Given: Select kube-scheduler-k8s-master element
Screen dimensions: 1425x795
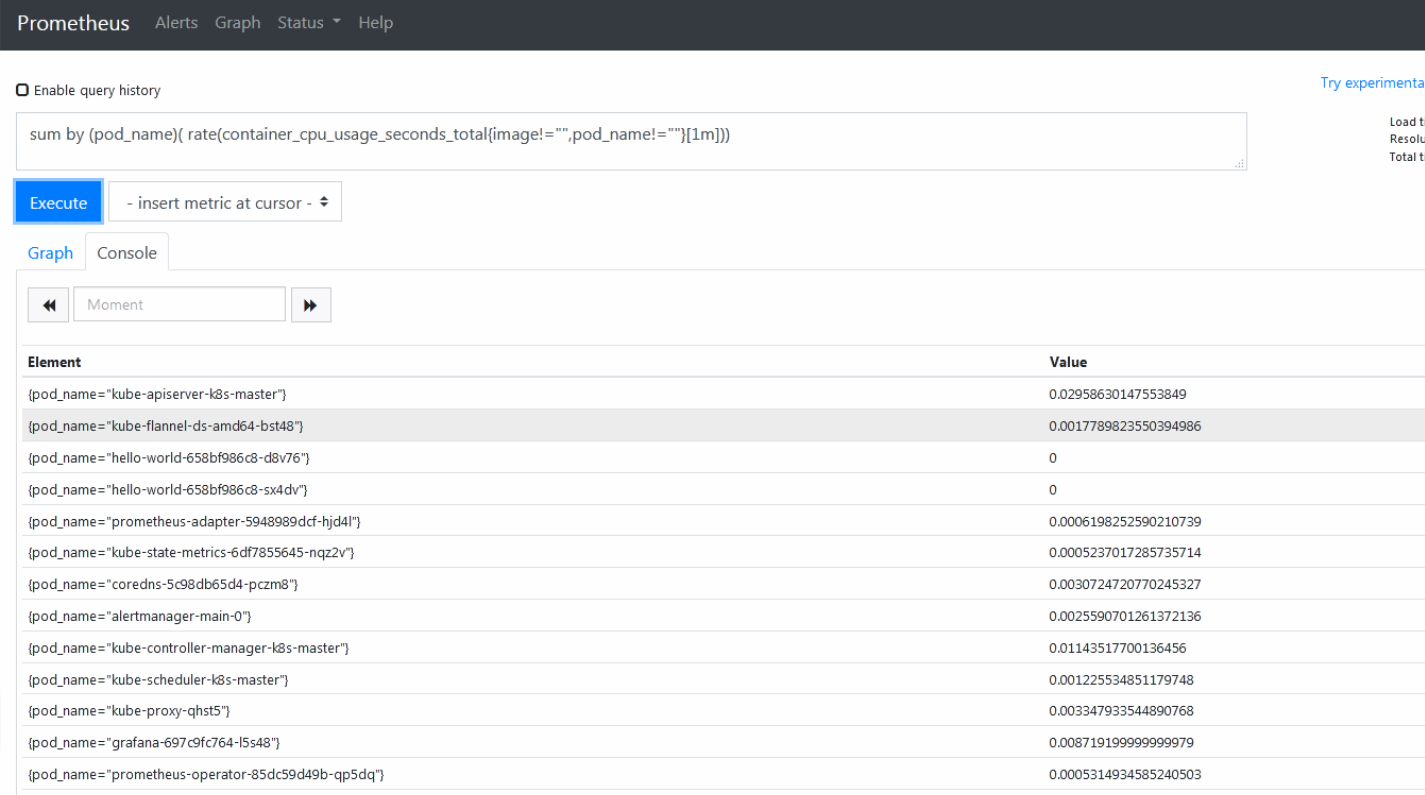Looking at the screenshot, I should pos(158,680).
